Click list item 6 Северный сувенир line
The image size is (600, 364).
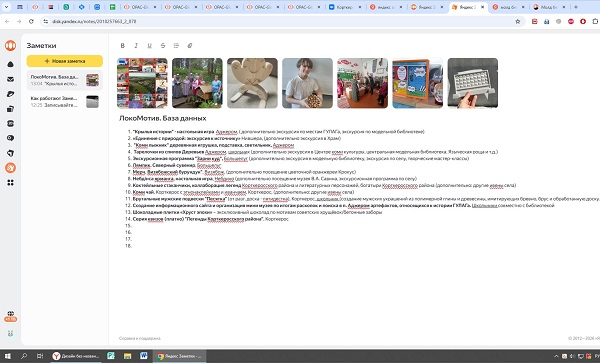[x=177, y=165]
